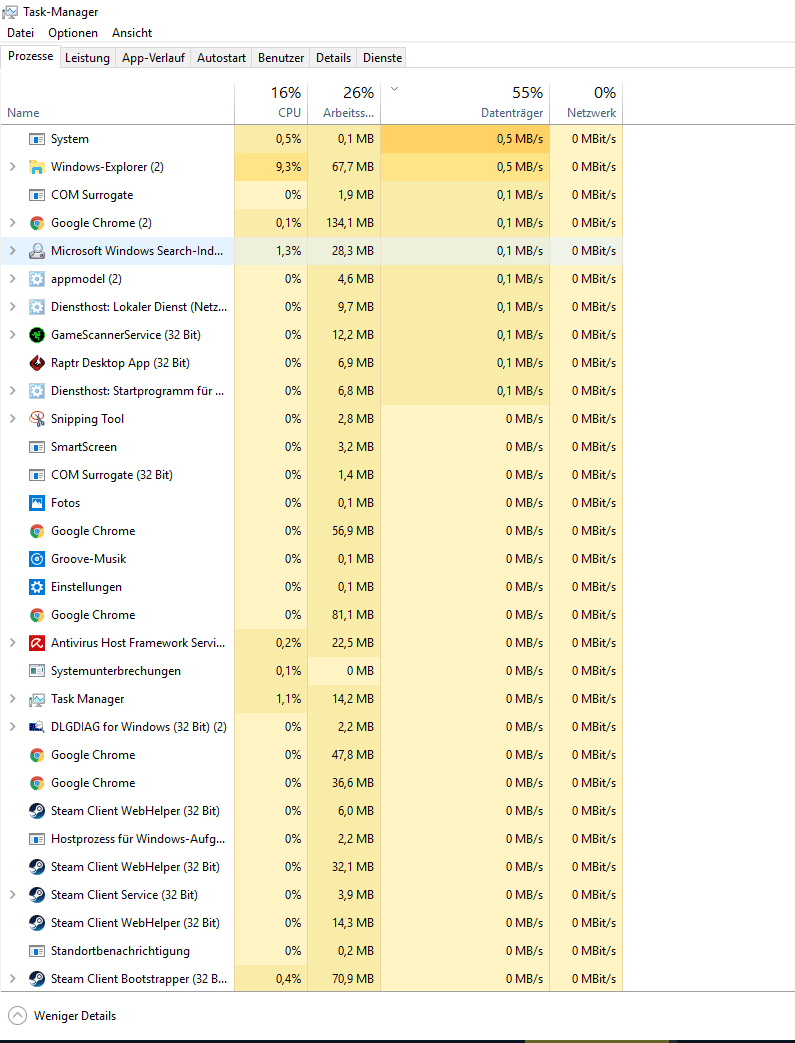Select the COM Surrogate row with 1,9 MB
This screenshot has width=795, height=1043.
311,195
